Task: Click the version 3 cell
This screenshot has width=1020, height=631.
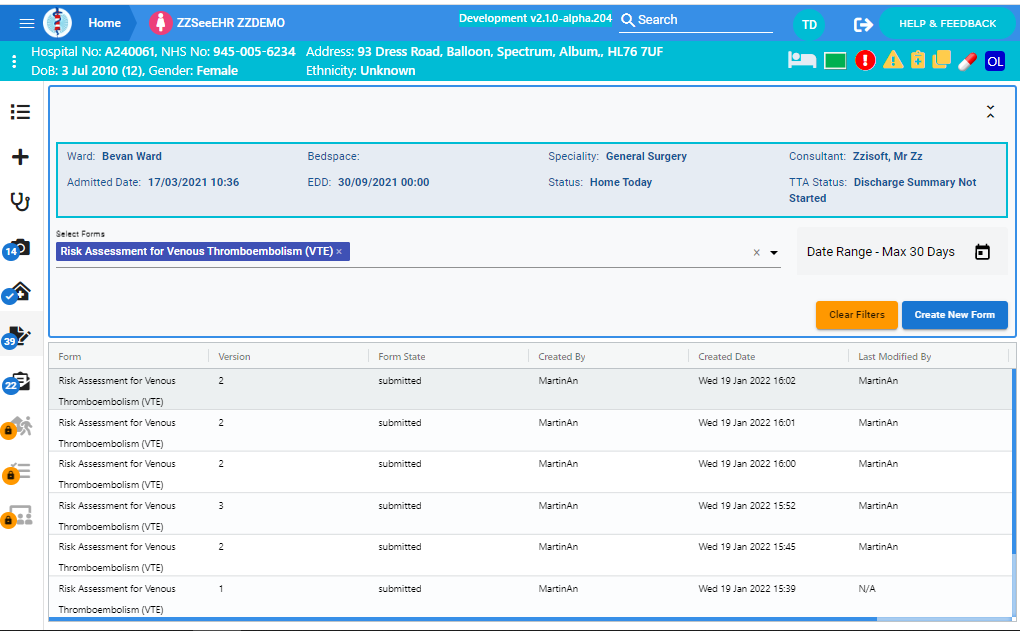Action: coord(221,505)
